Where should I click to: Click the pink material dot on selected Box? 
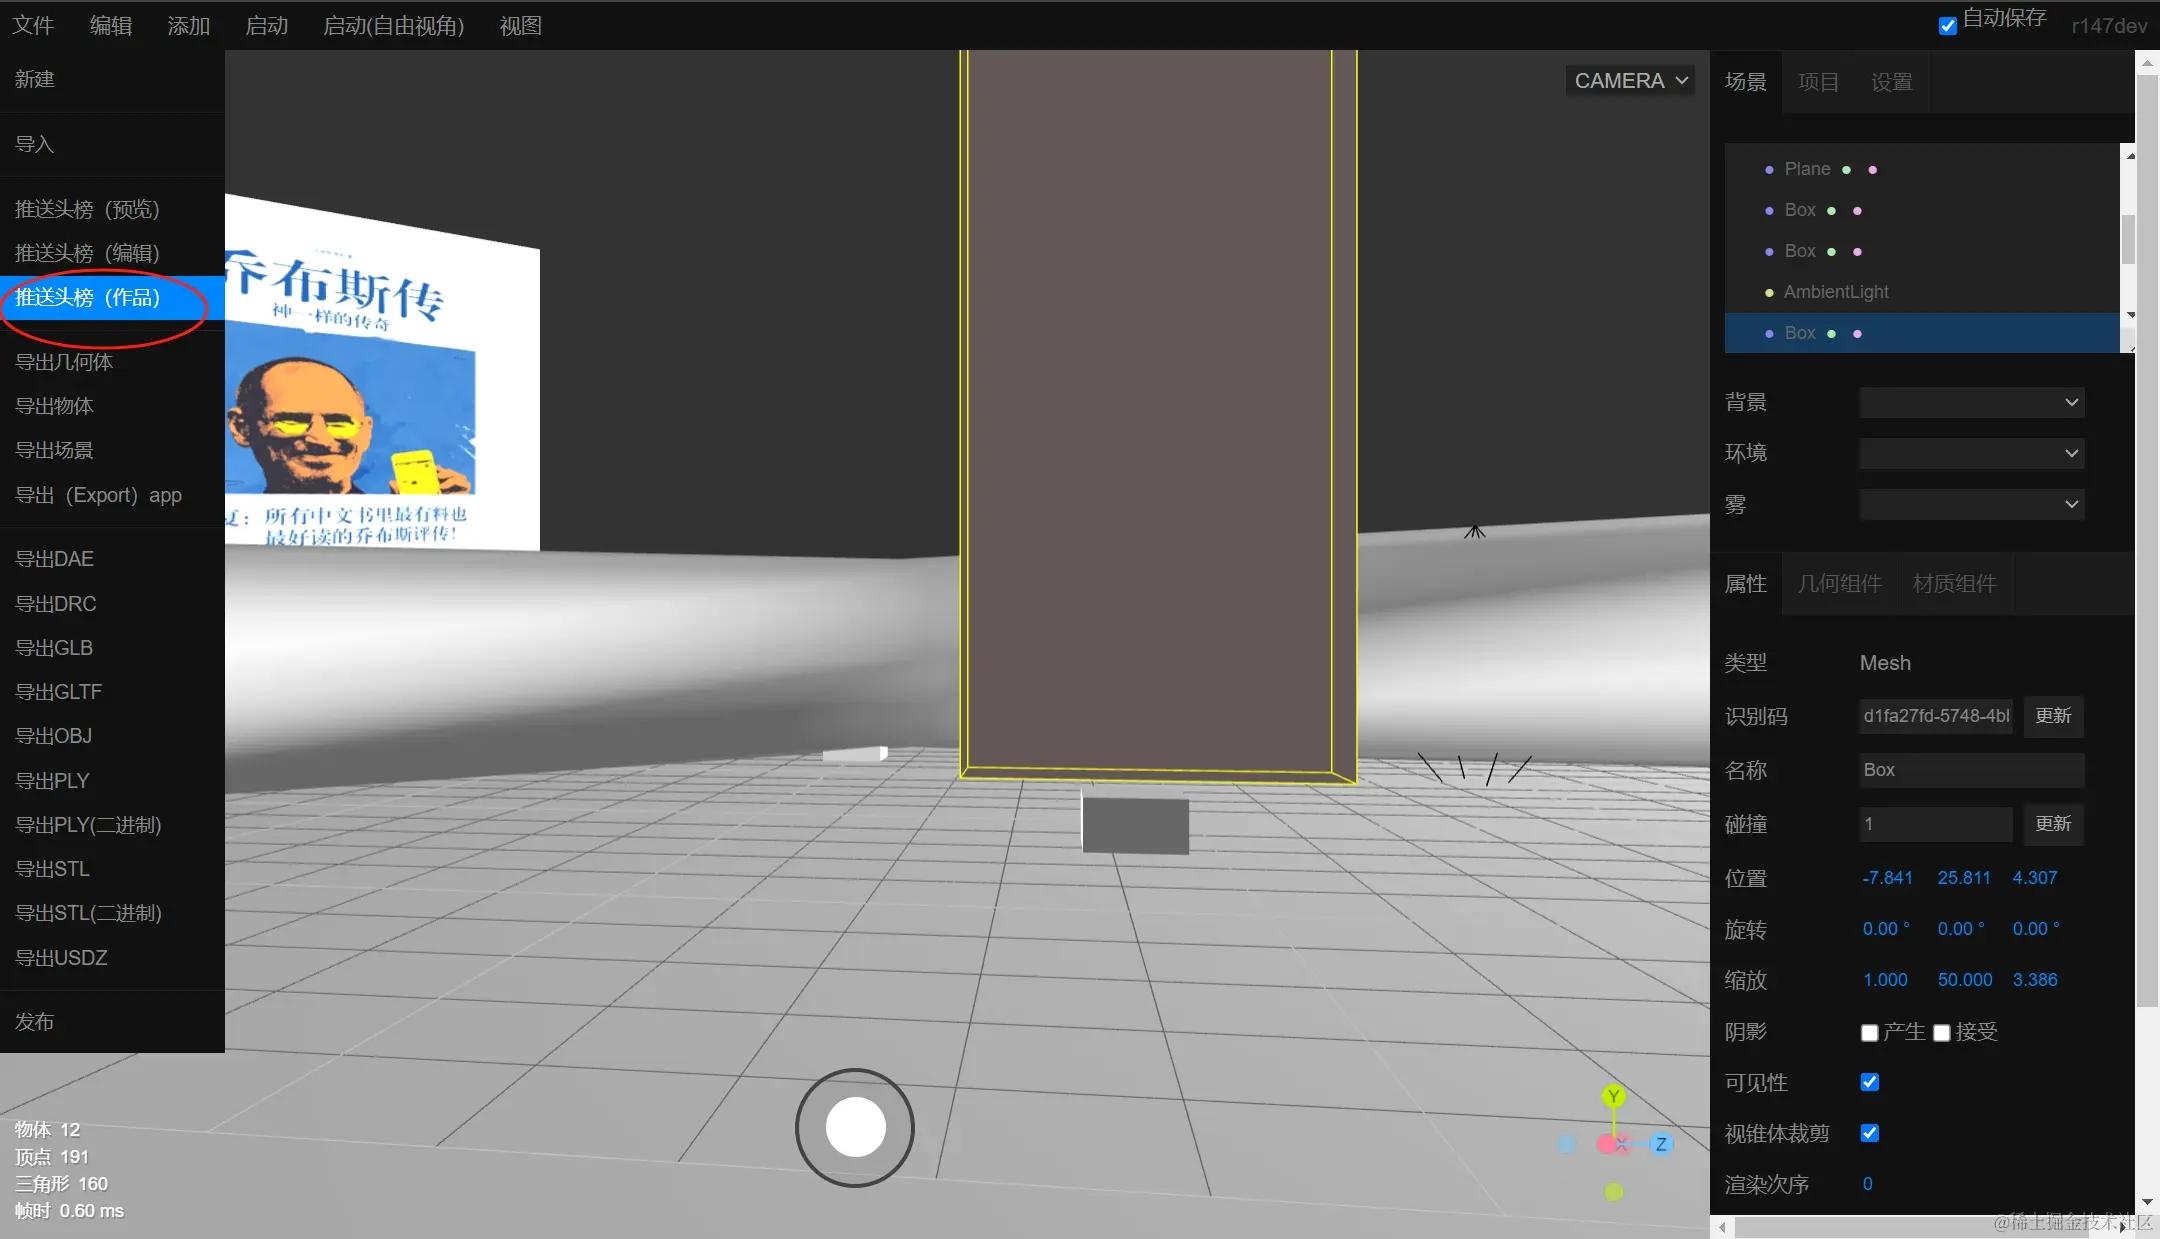point(1857,334)
